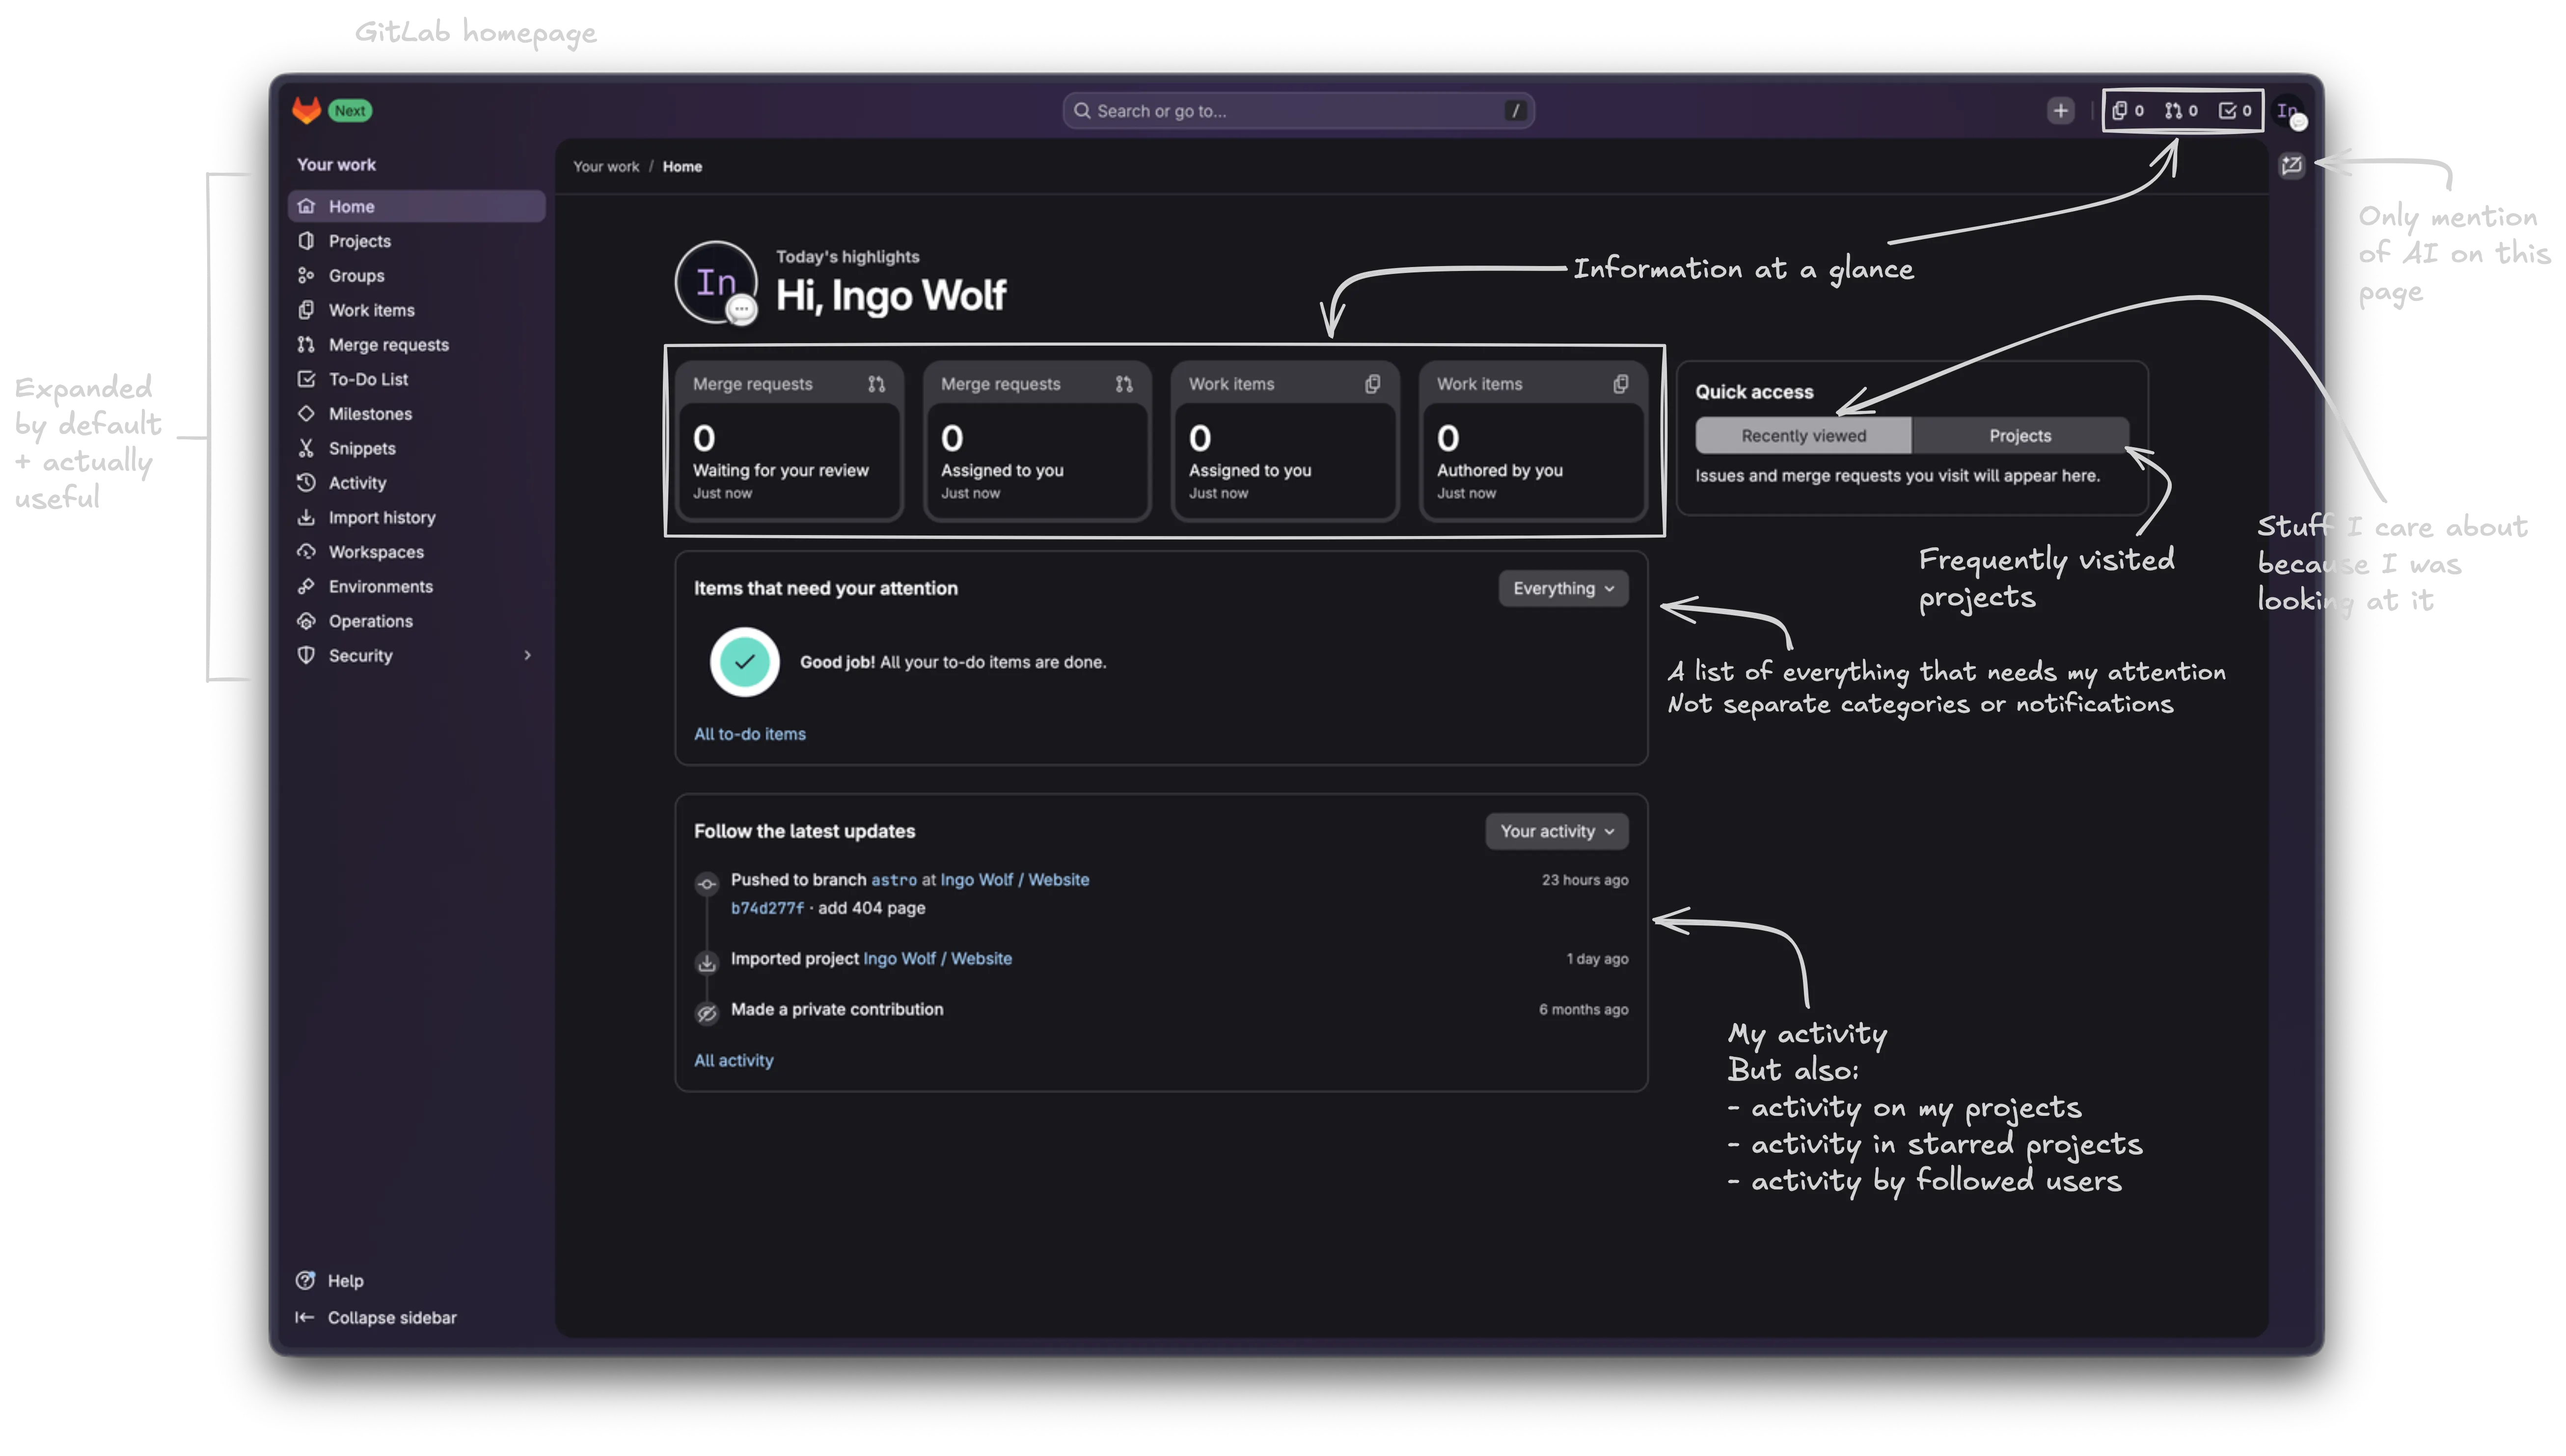This screenshot has width=2566, height=1456.
Task: Open Snippets in the sidebar
Action: [x=416, y=448]
